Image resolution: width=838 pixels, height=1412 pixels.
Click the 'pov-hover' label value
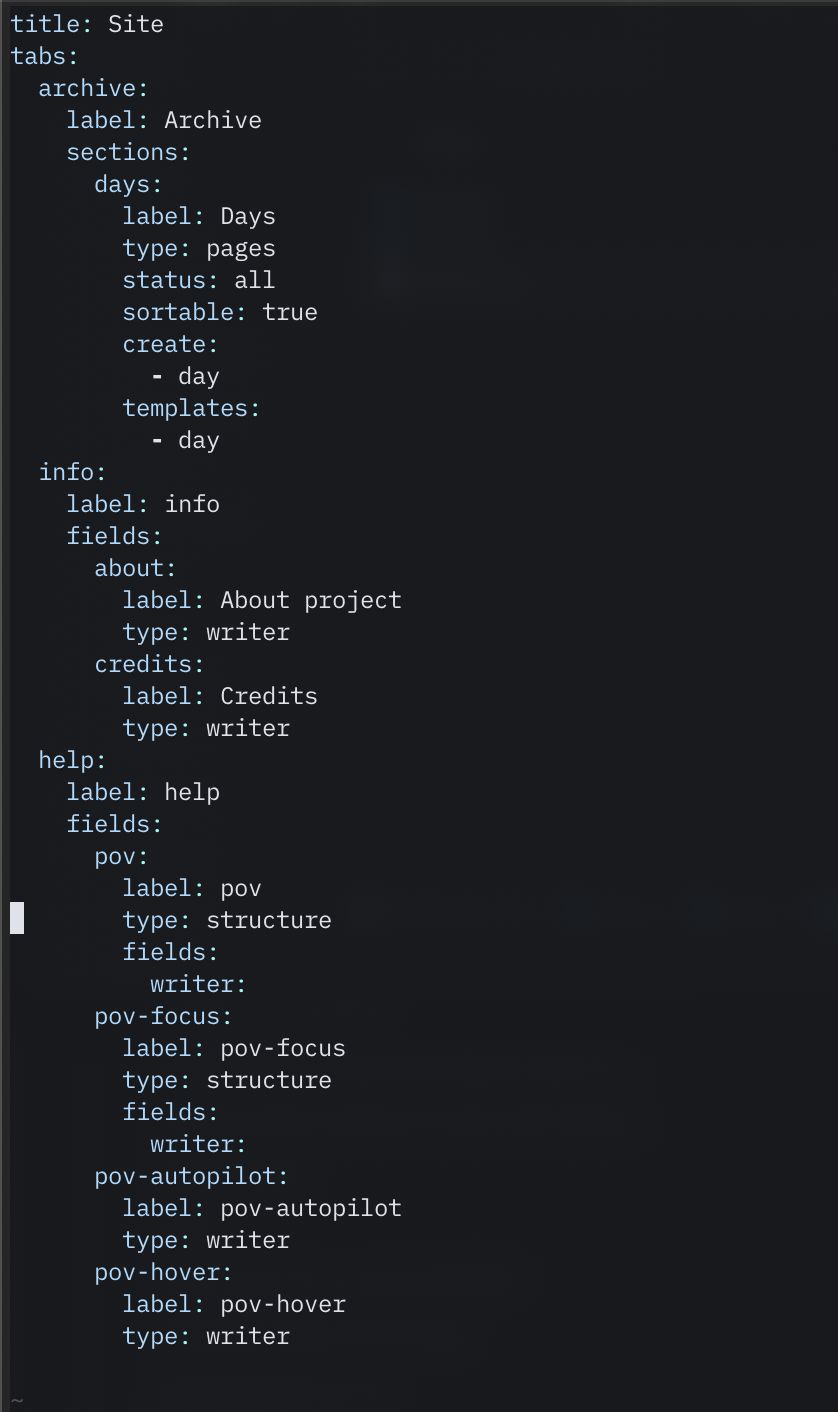click(283, 1304)
